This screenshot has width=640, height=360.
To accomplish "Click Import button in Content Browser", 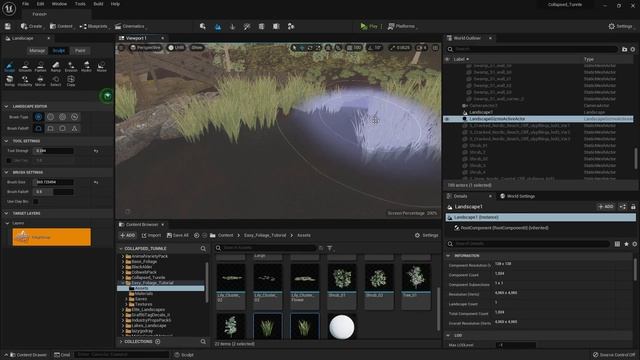I will [x=151, y=236].
